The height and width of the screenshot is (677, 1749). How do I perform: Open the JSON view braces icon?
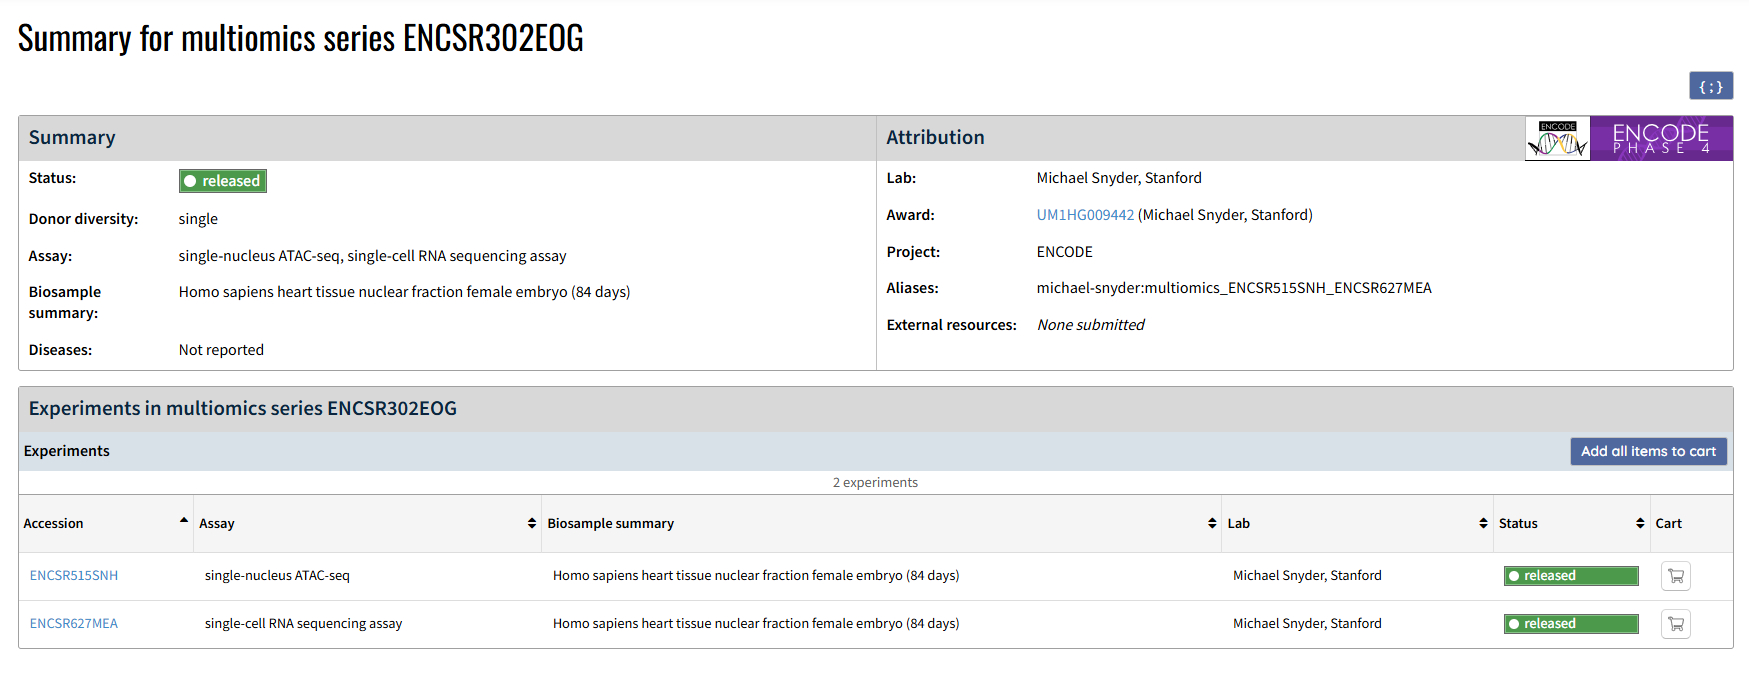click(x=1711, y=86)
